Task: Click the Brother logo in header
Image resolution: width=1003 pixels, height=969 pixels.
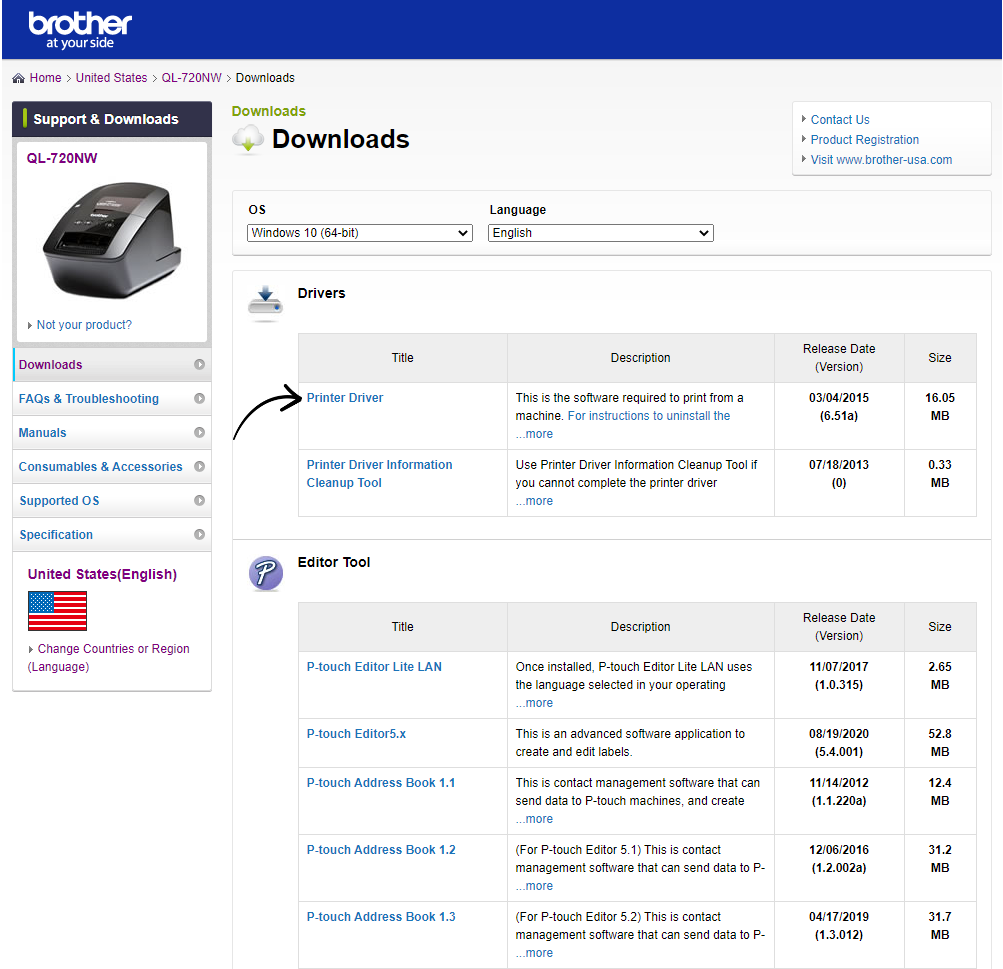Action: 80,30
